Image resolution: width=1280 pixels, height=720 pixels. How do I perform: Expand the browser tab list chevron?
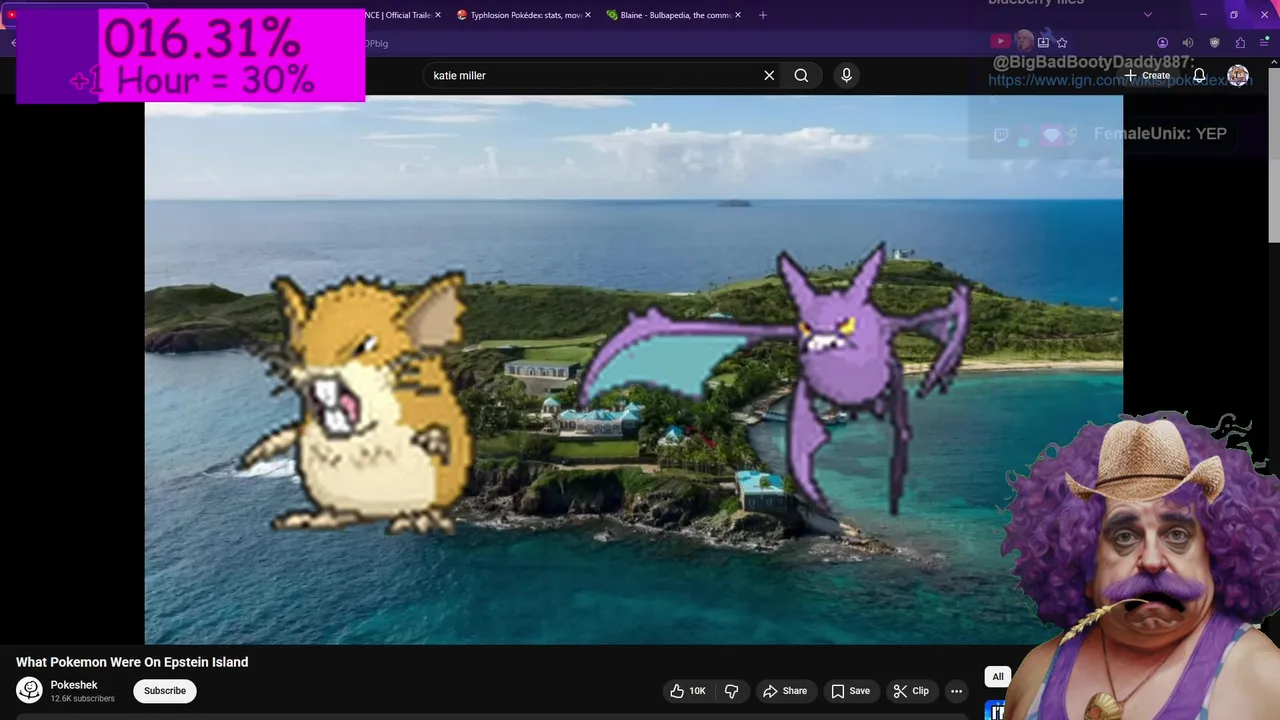tap(1148, 15)
